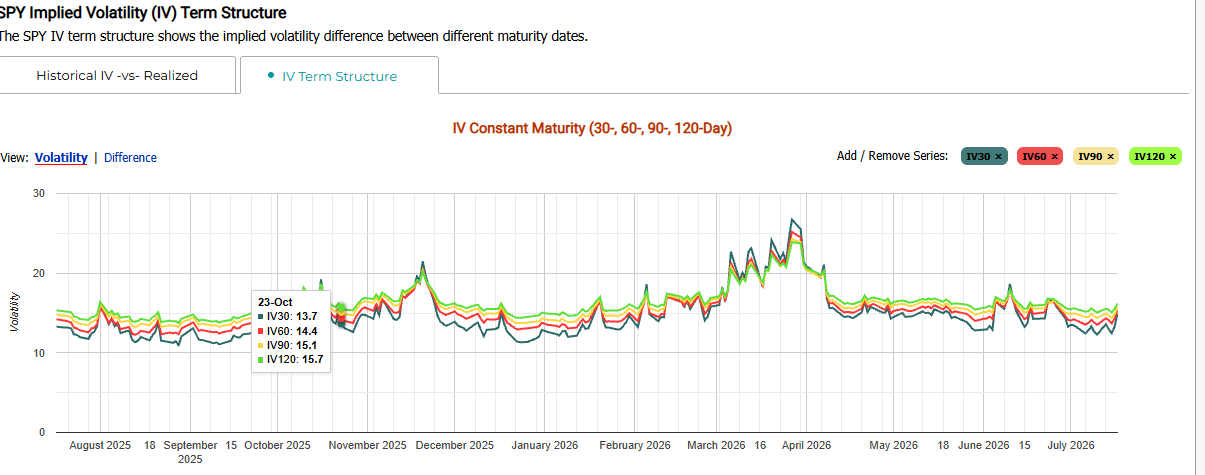The image size is (1205, 475).
Task: Click the 'June 2026' axis label
Action: click(x=983, y=445)
